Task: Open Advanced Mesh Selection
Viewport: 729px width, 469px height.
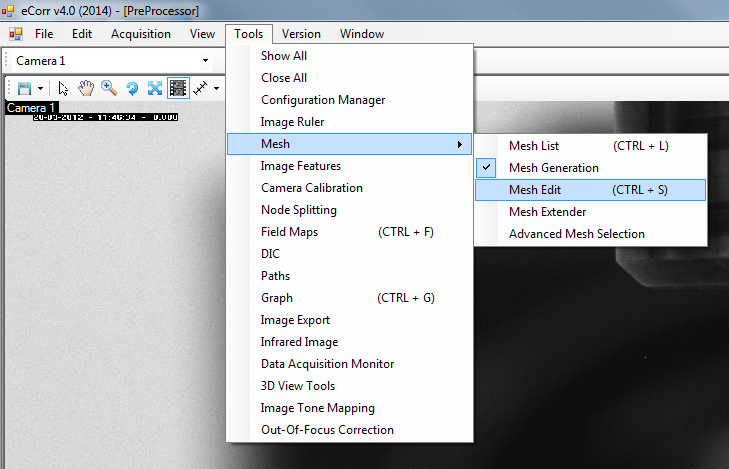Action: click(x=590, y=234)
